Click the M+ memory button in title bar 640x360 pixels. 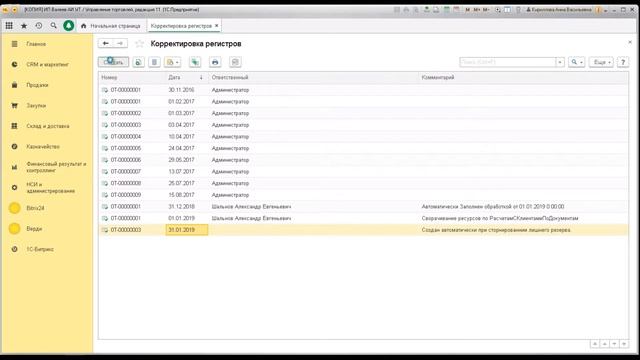477,9
